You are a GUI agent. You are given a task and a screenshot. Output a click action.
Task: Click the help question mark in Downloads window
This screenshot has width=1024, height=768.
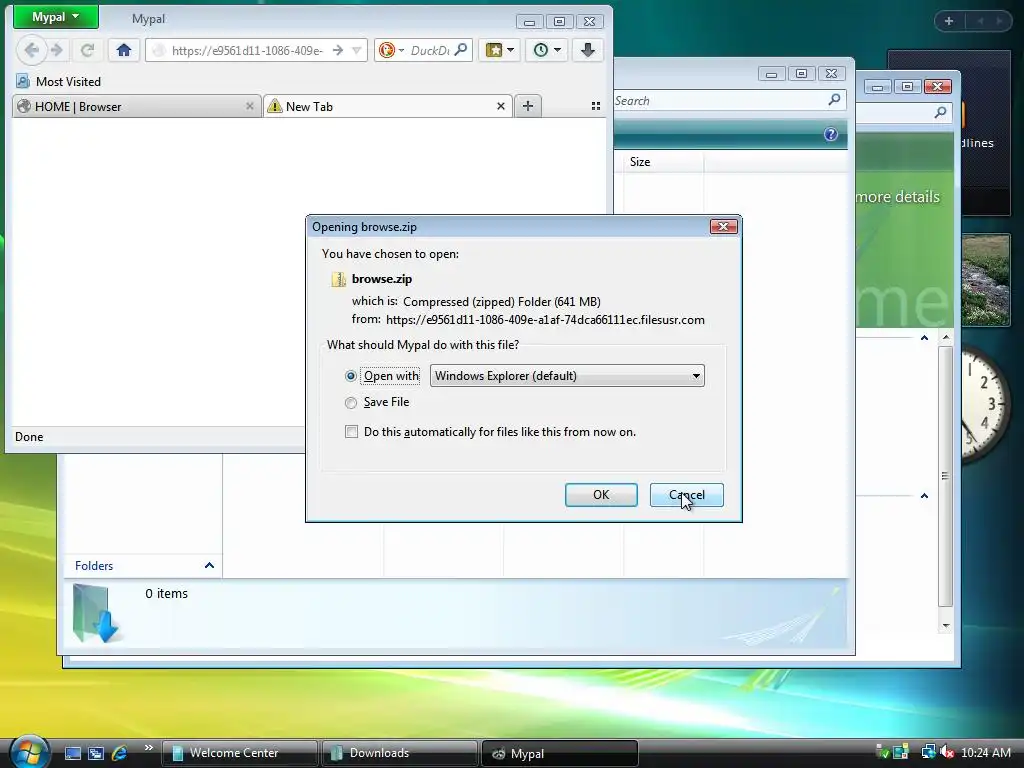click(x=831, y=135)
